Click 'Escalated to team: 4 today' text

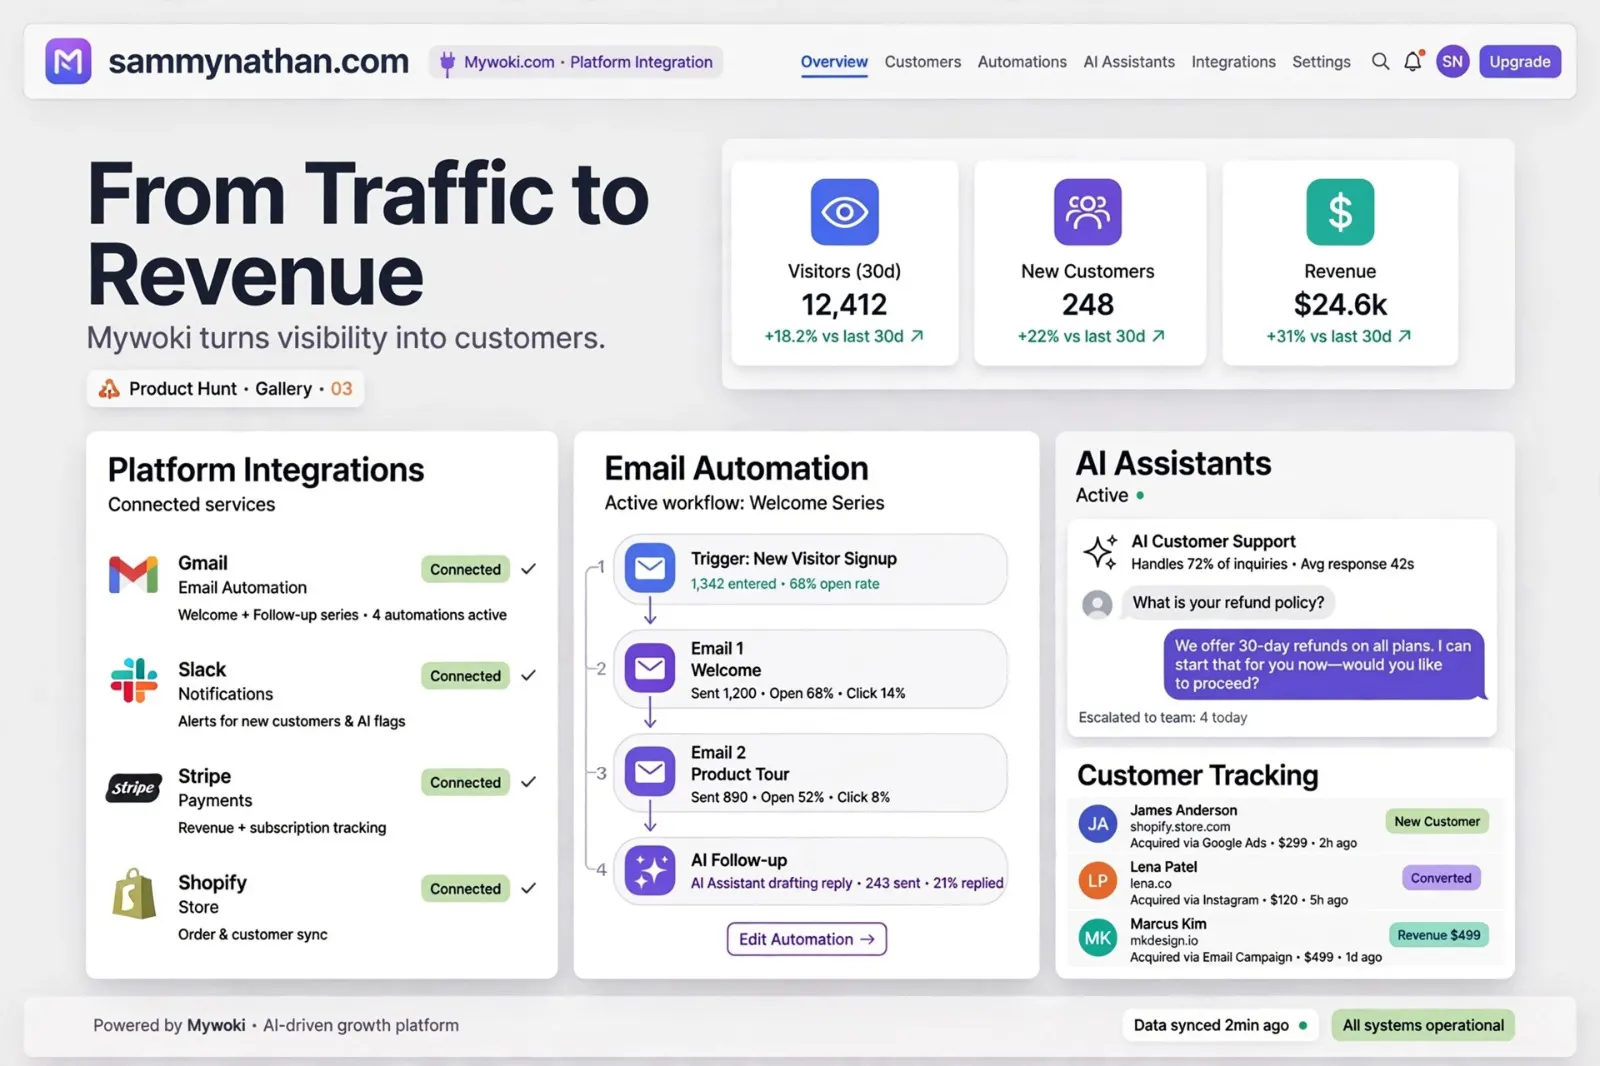[1162, 718]
